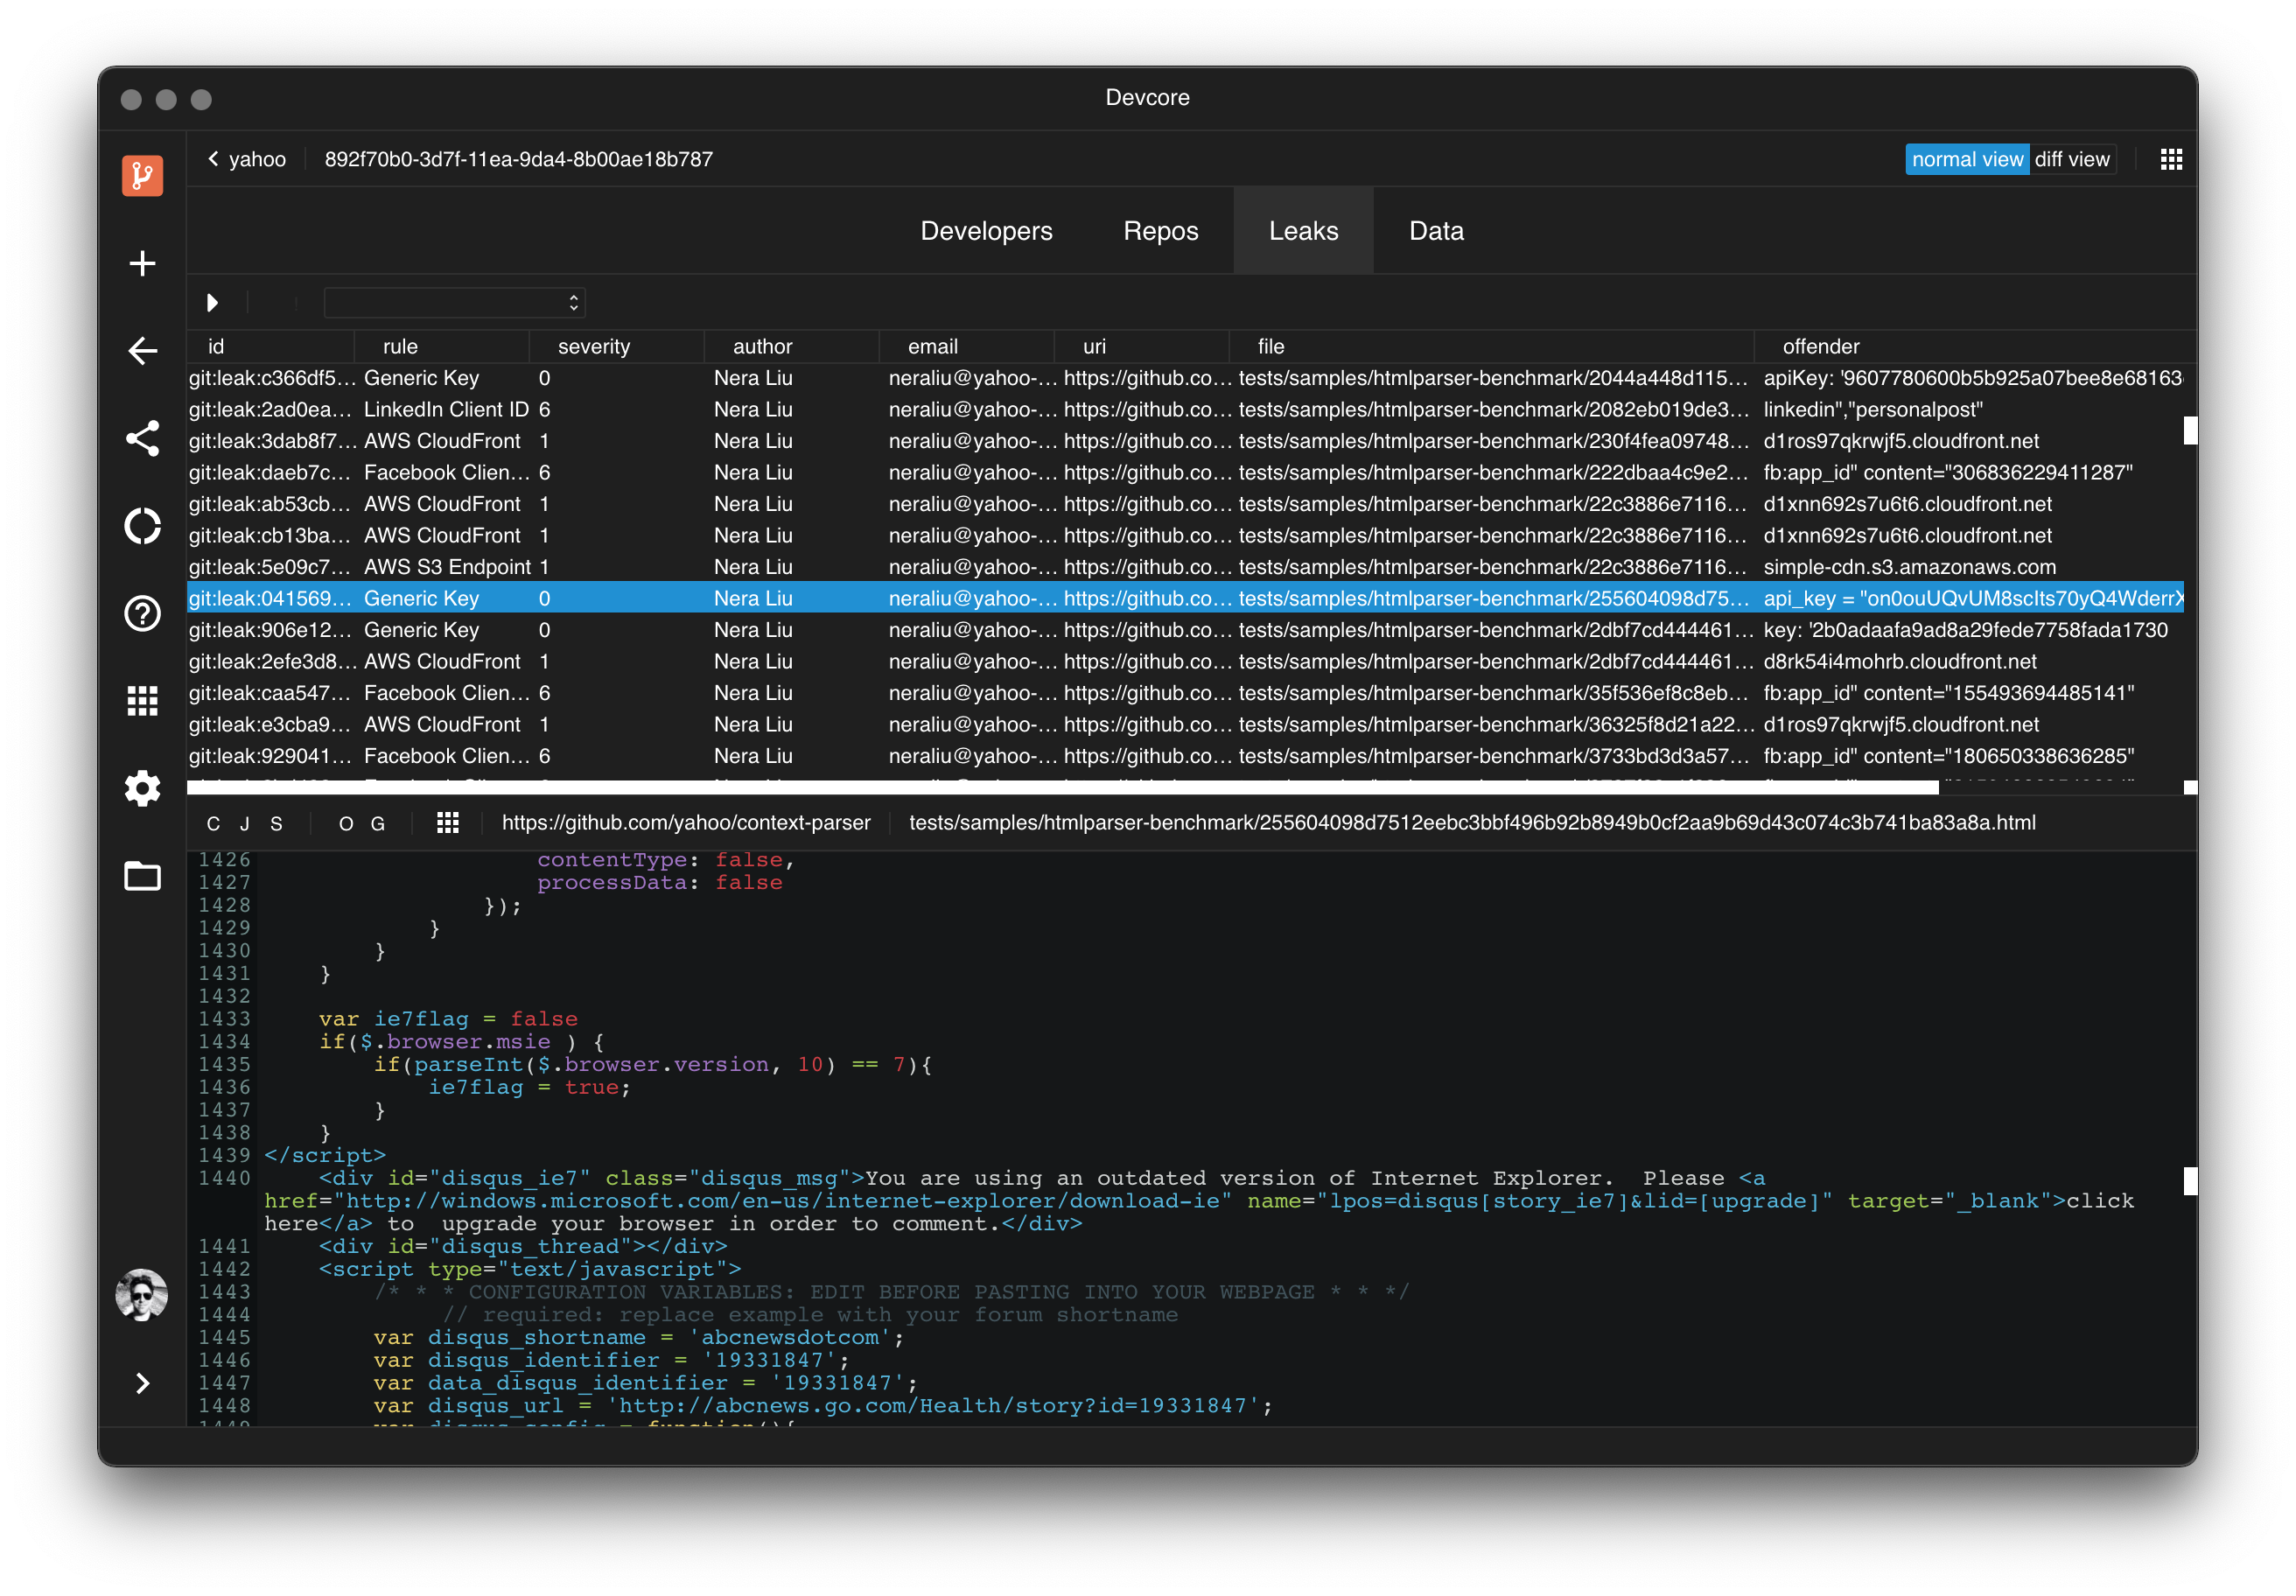Open the settings gear in sidebar
Image resolution: width=2296 pixels, height=1596 pixels.
pyautogui.click(x=142, y=788)
